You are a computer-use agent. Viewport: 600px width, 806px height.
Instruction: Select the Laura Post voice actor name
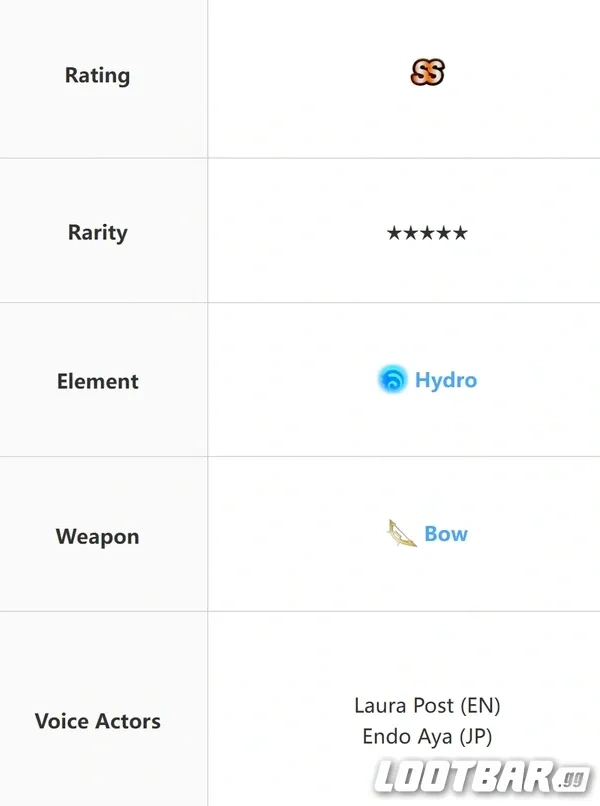click(404, 705)
